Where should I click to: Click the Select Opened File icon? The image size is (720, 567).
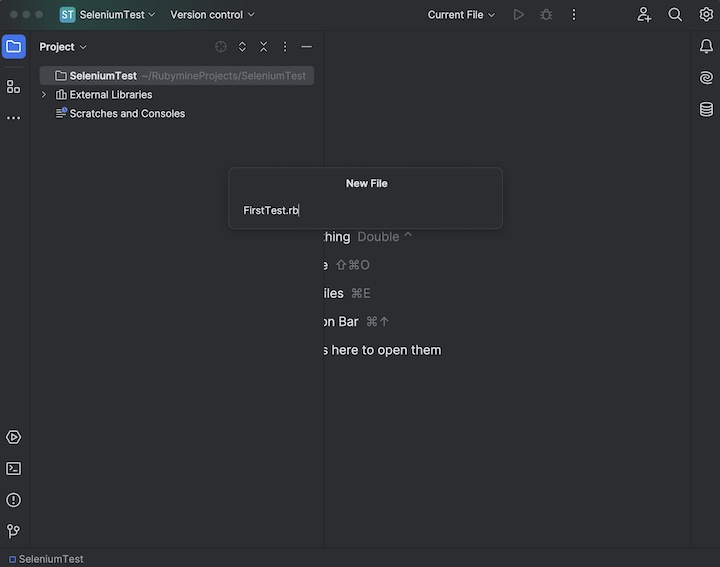pyautogui.click(x=221, y=47)
